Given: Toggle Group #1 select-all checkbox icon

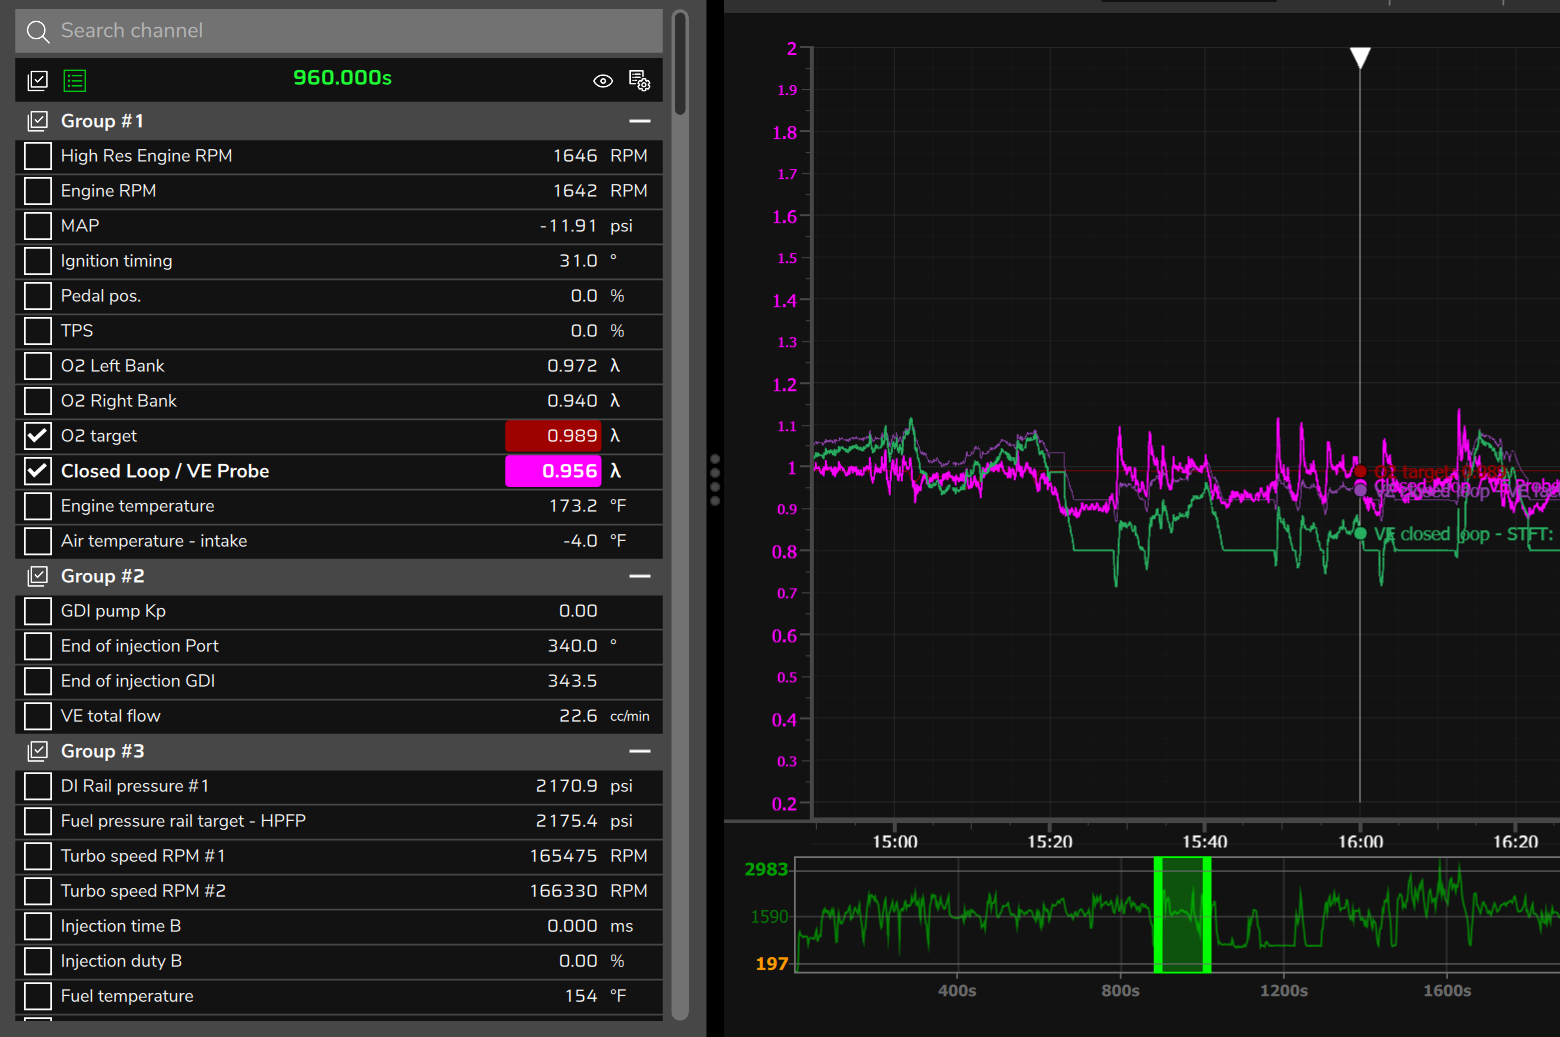Looking at the screenshot, I should tap(38, 121).
